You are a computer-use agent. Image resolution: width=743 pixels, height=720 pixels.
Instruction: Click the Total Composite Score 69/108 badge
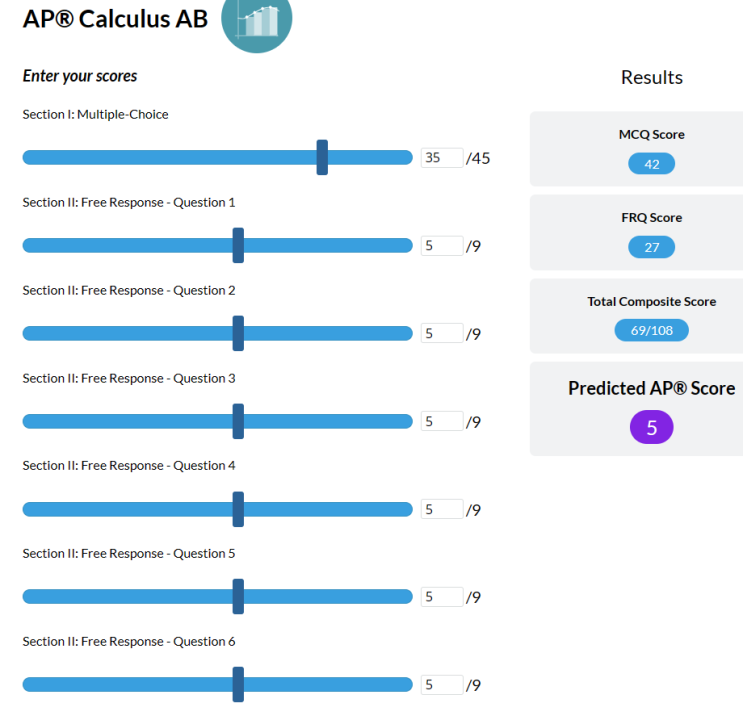(x=651, y=330)
